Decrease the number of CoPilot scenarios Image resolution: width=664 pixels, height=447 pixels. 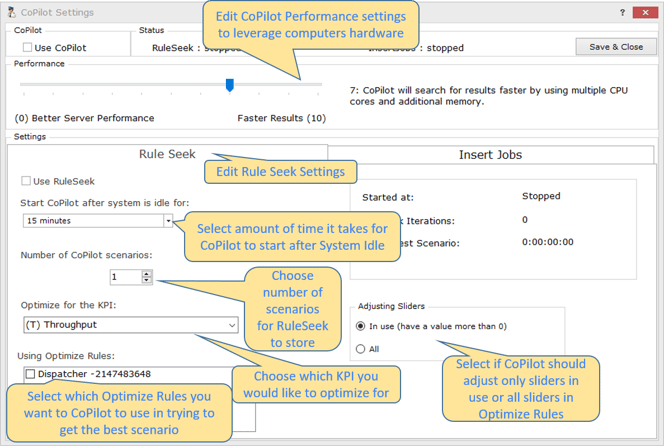(147, 281)
